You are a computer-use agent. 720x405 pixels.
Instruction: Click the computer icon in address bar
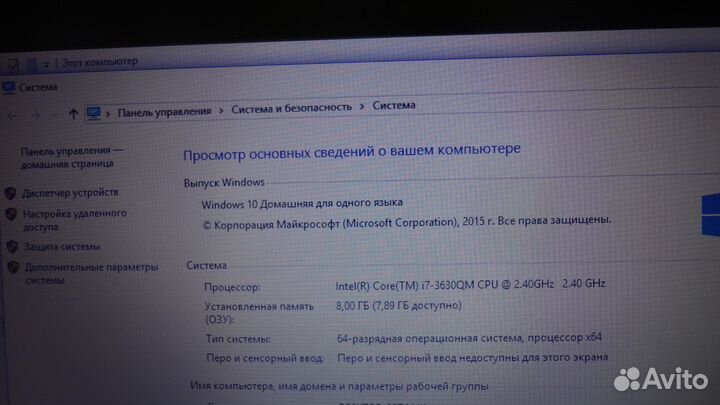coord(94,112)
